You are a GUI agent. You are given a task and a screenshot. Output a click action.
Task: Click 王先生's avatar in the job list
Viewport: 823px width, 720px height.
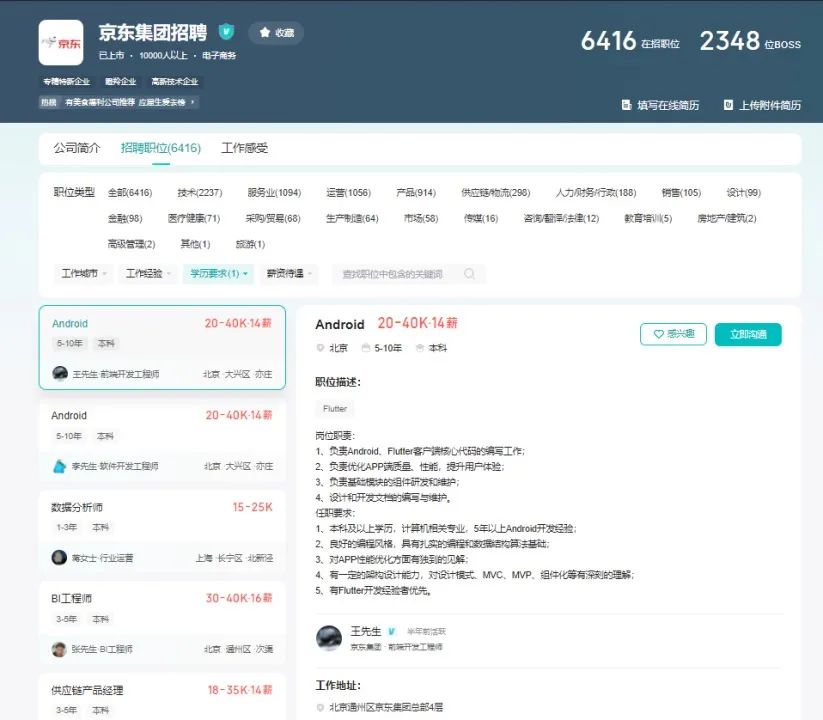60,373
